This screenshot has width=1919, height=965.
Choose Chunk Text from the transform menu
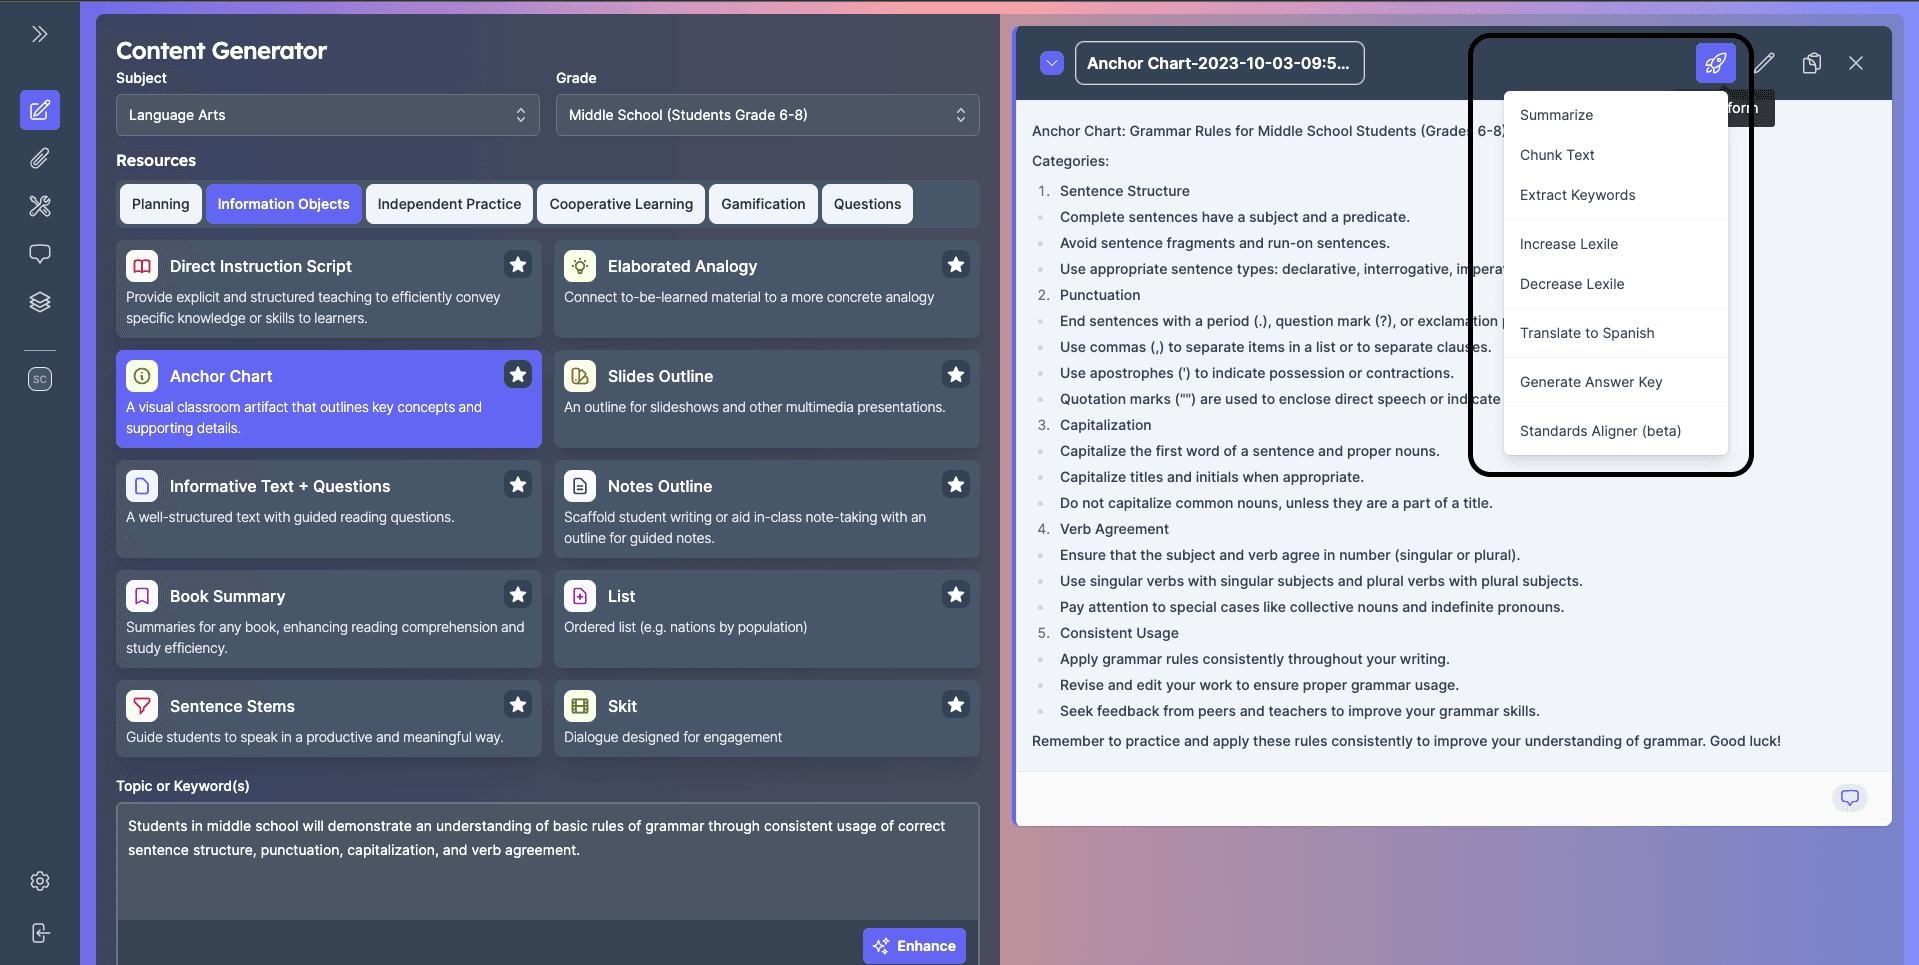(x=1615, y=155)
